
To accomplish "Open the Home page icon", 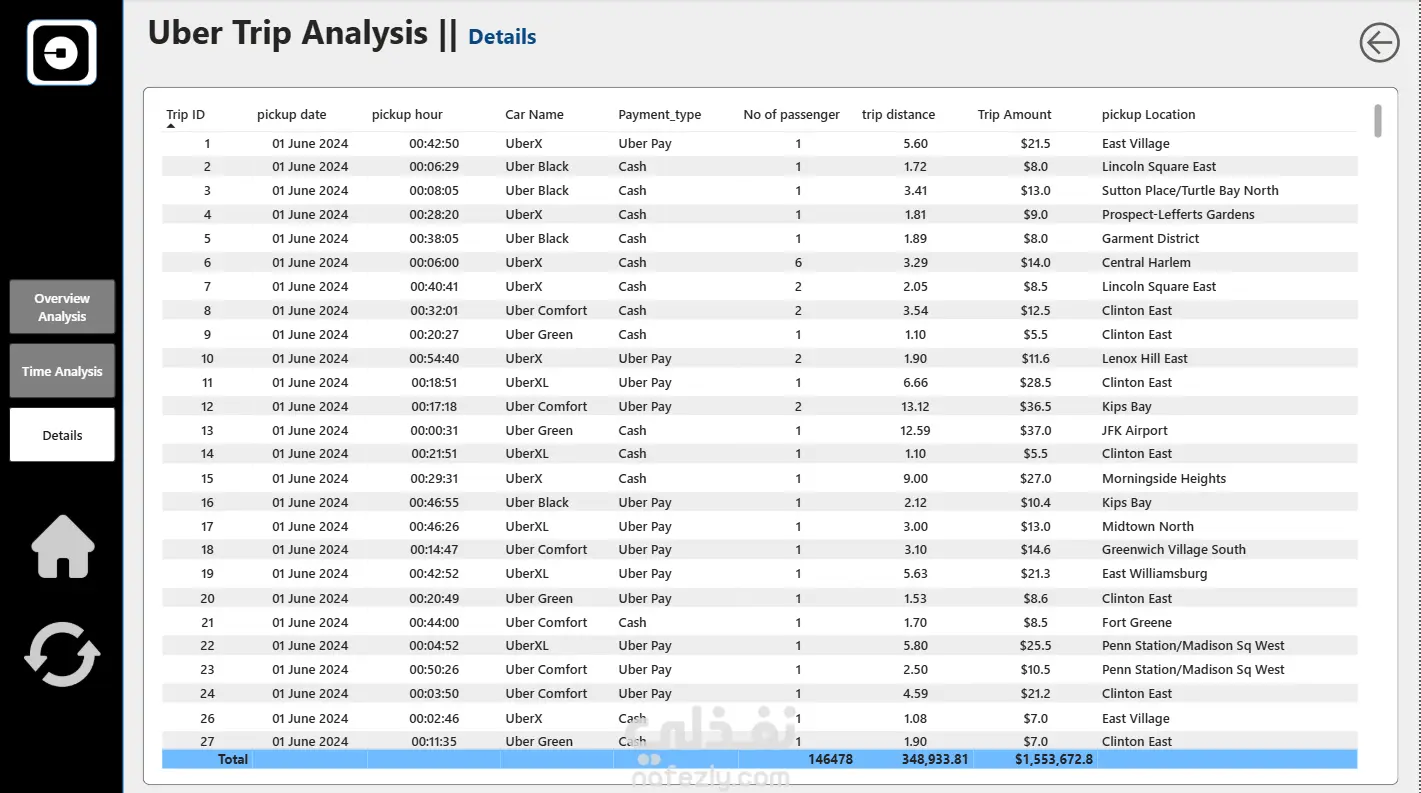I will (63, 546).
